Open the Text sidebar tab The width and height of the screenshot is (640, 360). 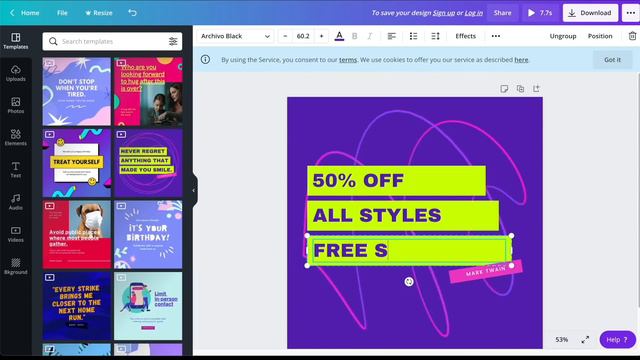point(16,170)
